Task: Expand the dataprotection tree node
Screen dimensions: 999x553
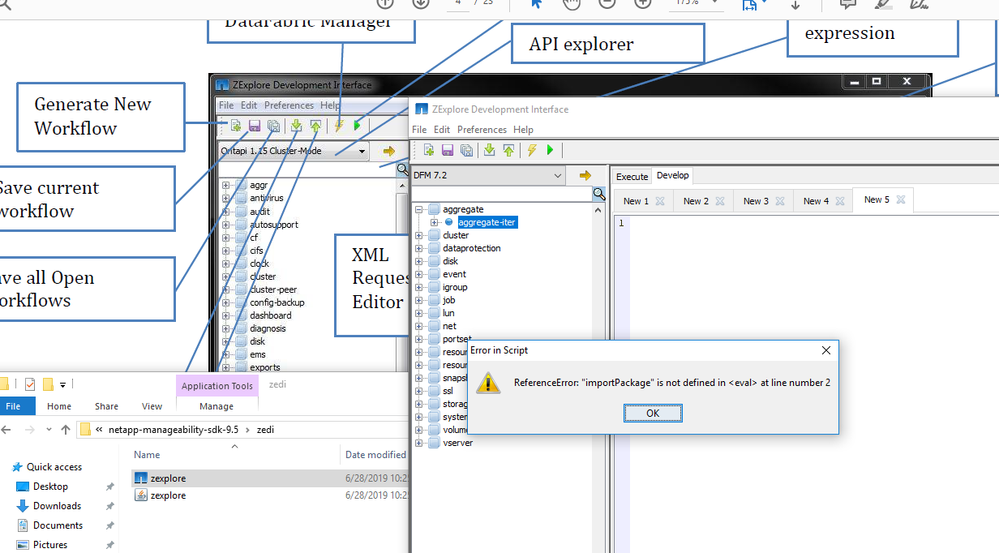Action: (x=419, y=248)
